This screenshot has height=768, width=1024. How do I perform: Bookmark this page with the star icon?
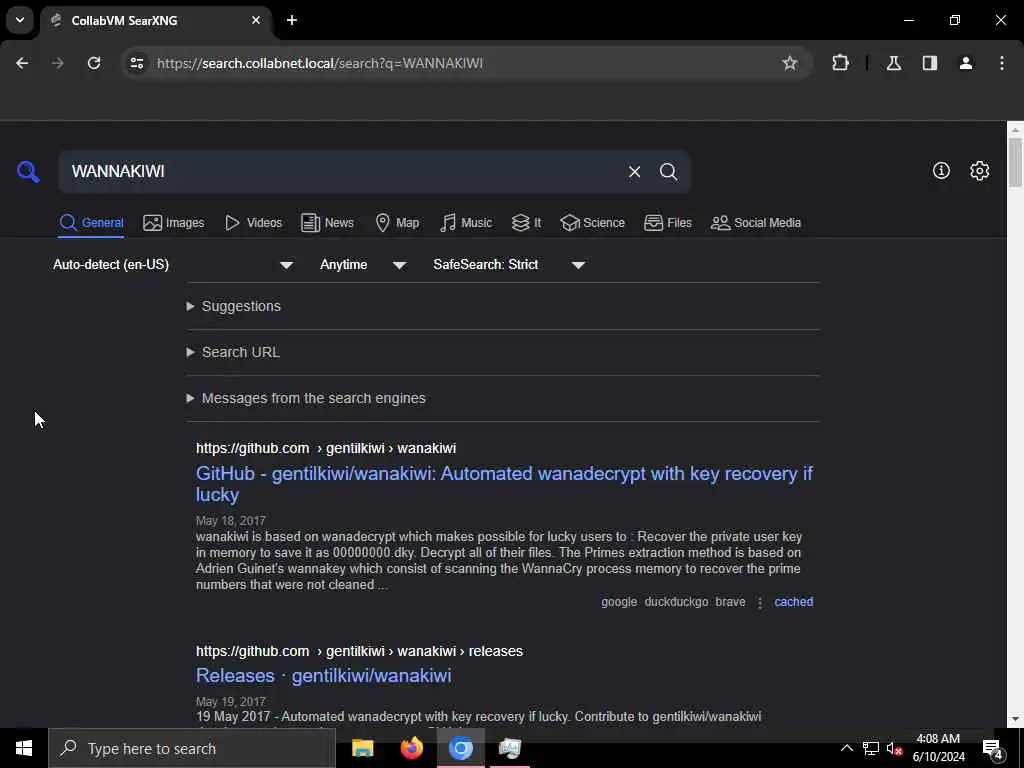pos(790,63)
